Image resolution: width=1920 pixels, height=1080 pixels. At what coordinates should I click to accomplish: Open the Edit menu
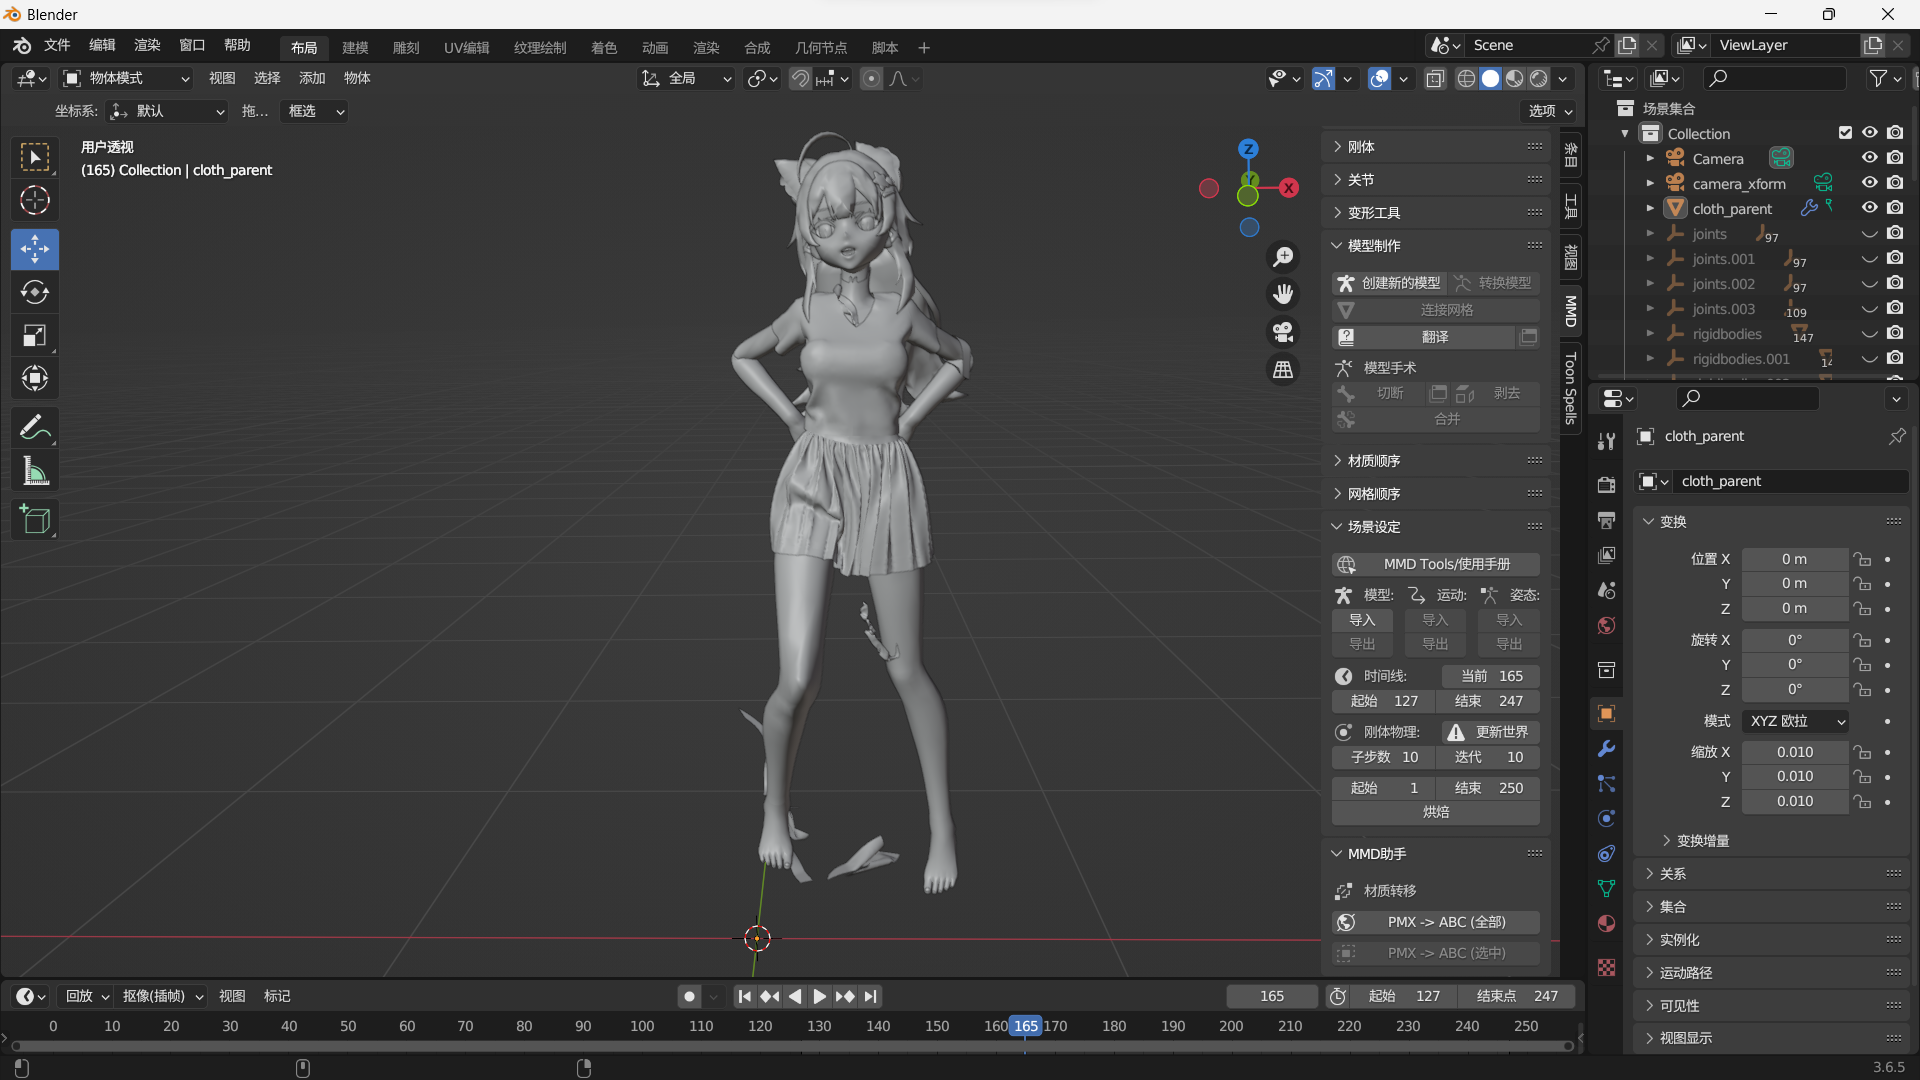(x=102, y=45)
